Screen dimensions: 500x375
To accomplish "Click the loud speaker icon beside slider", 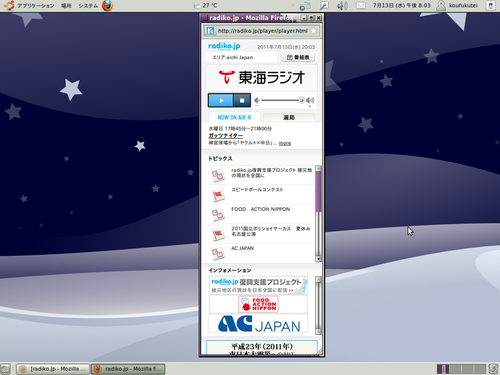I will click(x=310, y=100).
